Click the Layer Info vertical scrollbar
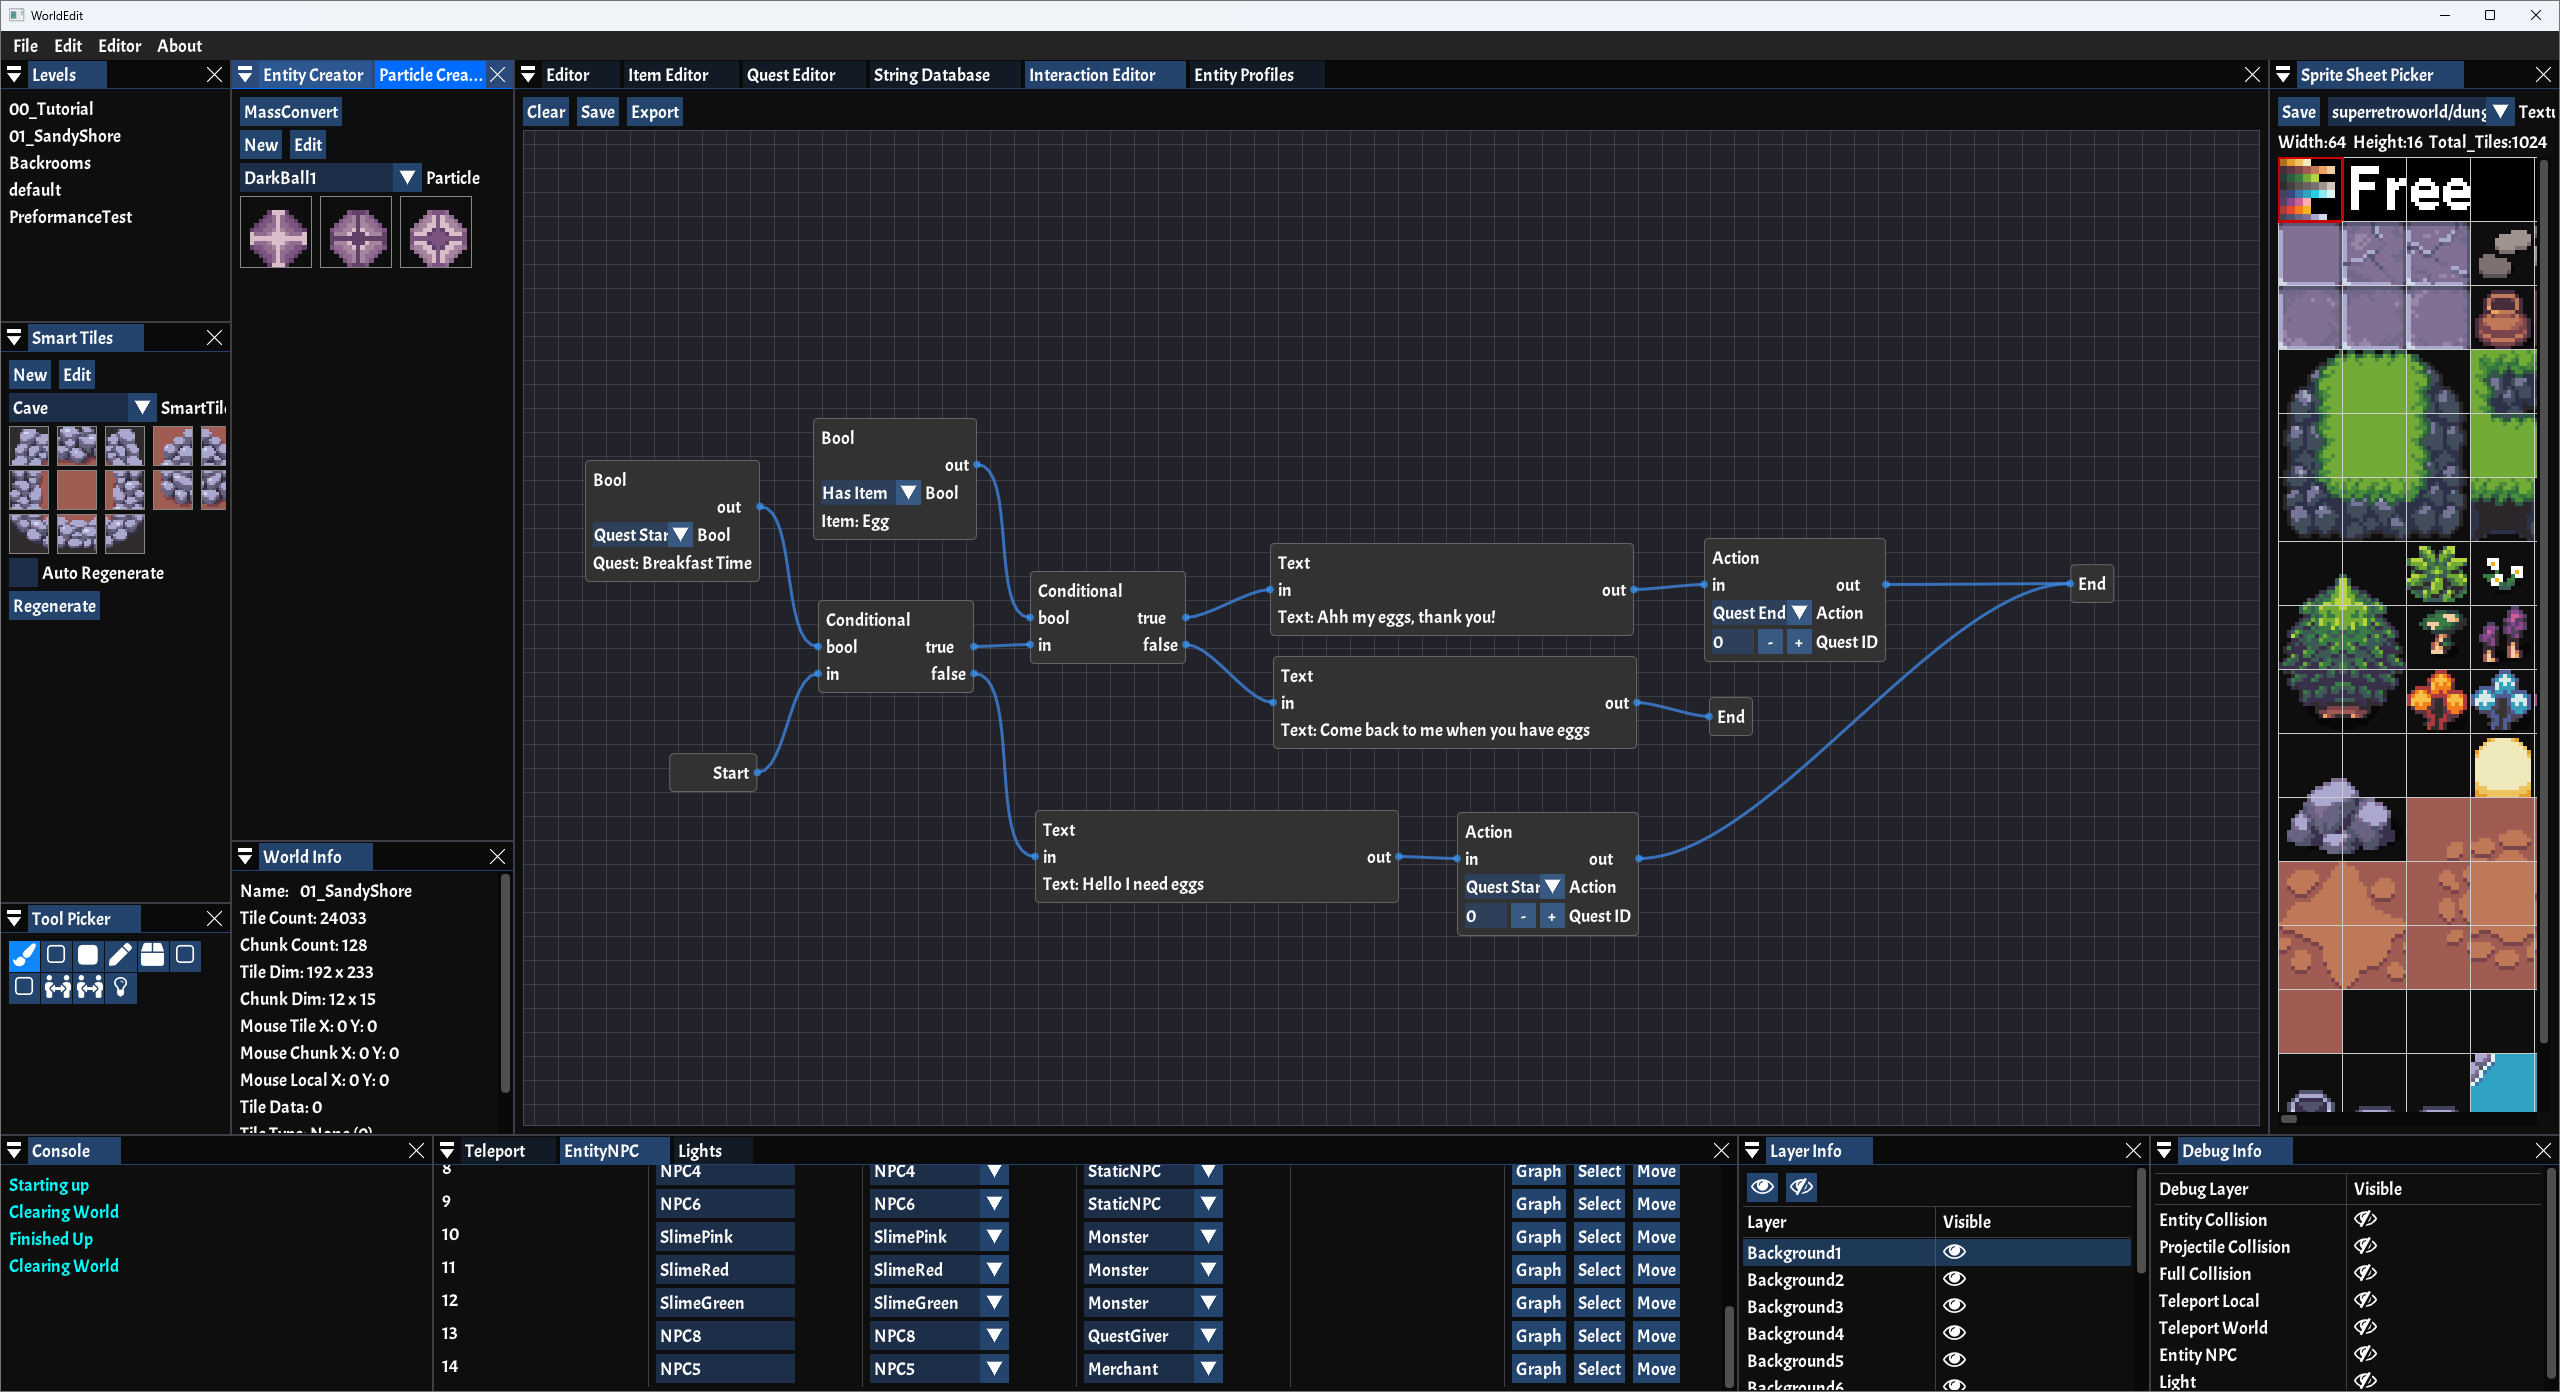The height and width of the screenshot is (1392, 2560). click(2140, 1220)
